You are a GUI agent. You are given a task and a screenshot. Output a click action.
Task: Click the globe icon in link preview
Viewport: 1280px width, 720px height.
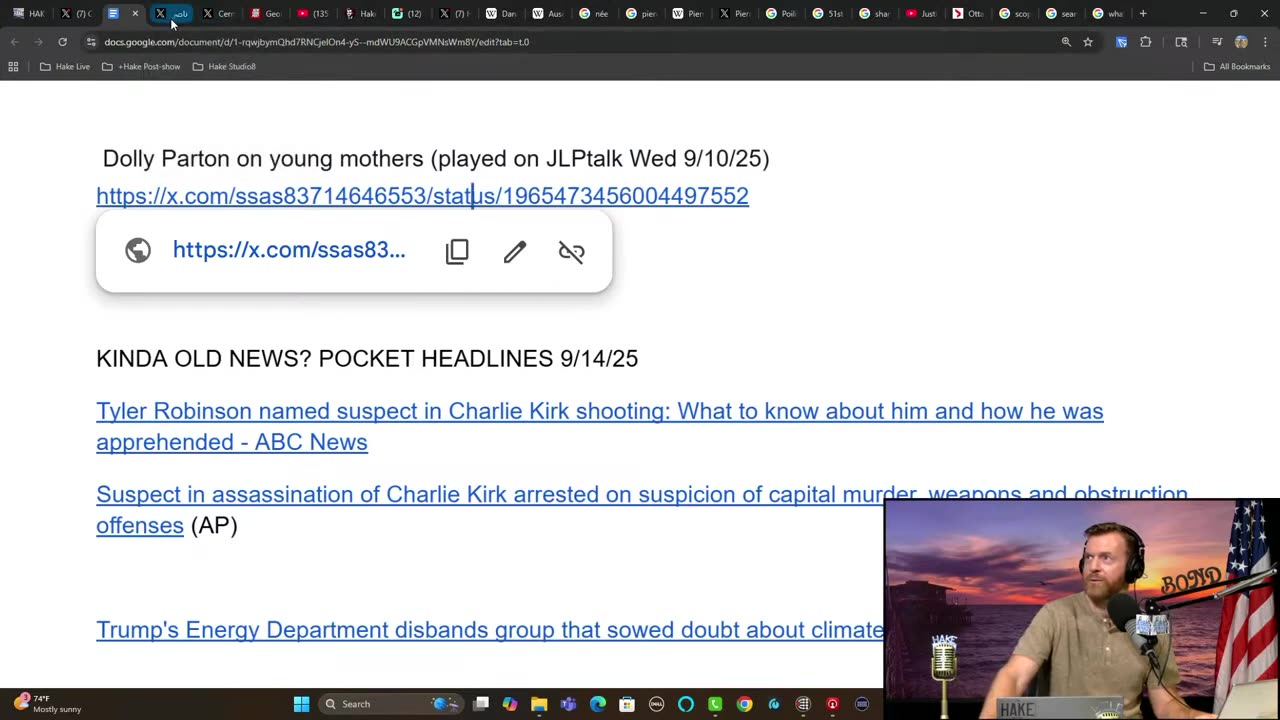pos(138,250)
